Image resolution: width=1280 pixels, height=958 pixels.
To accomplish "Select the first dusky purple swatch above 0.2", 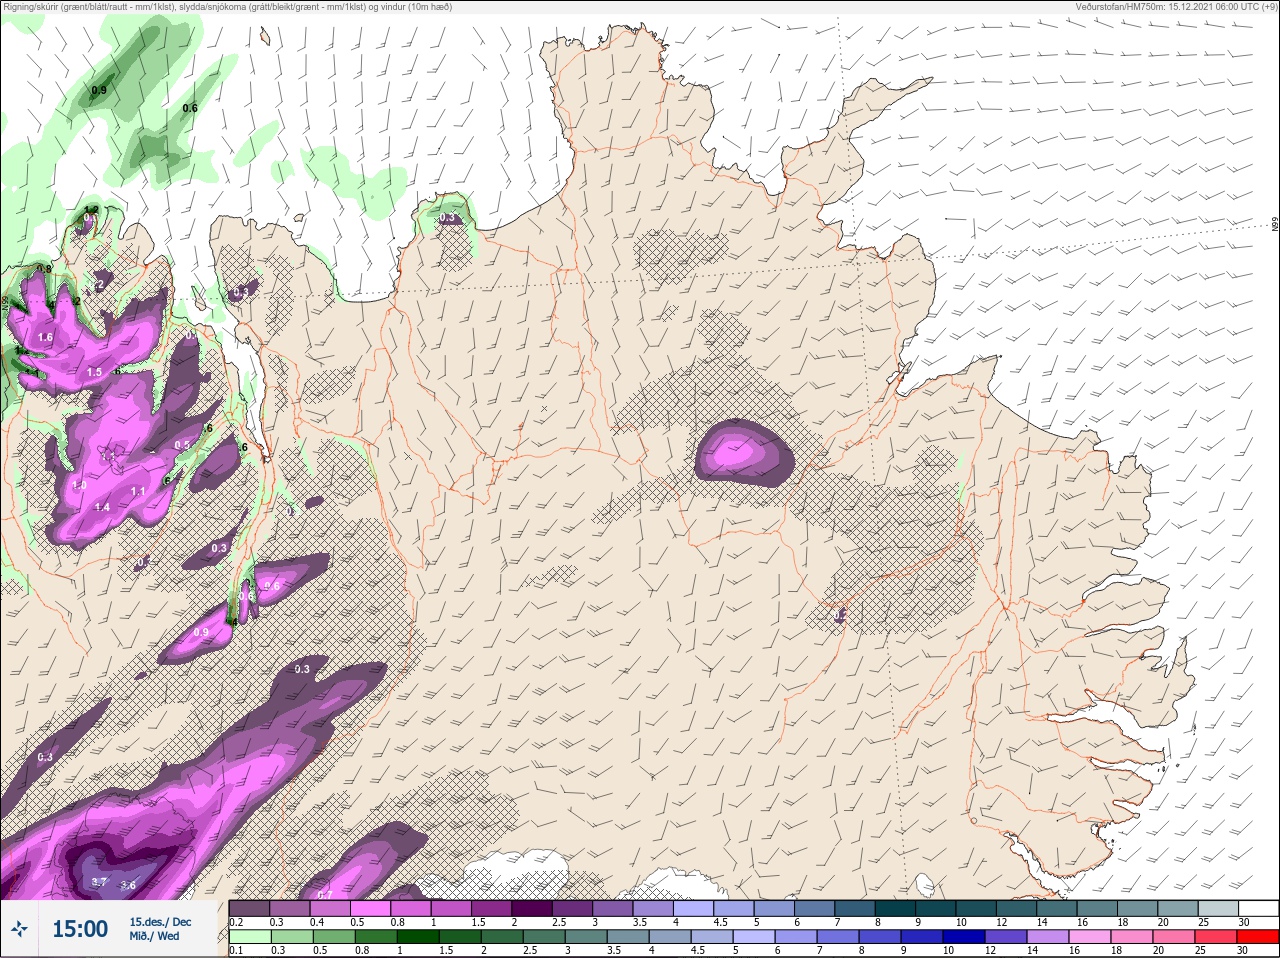I will (x=249, y=908).
